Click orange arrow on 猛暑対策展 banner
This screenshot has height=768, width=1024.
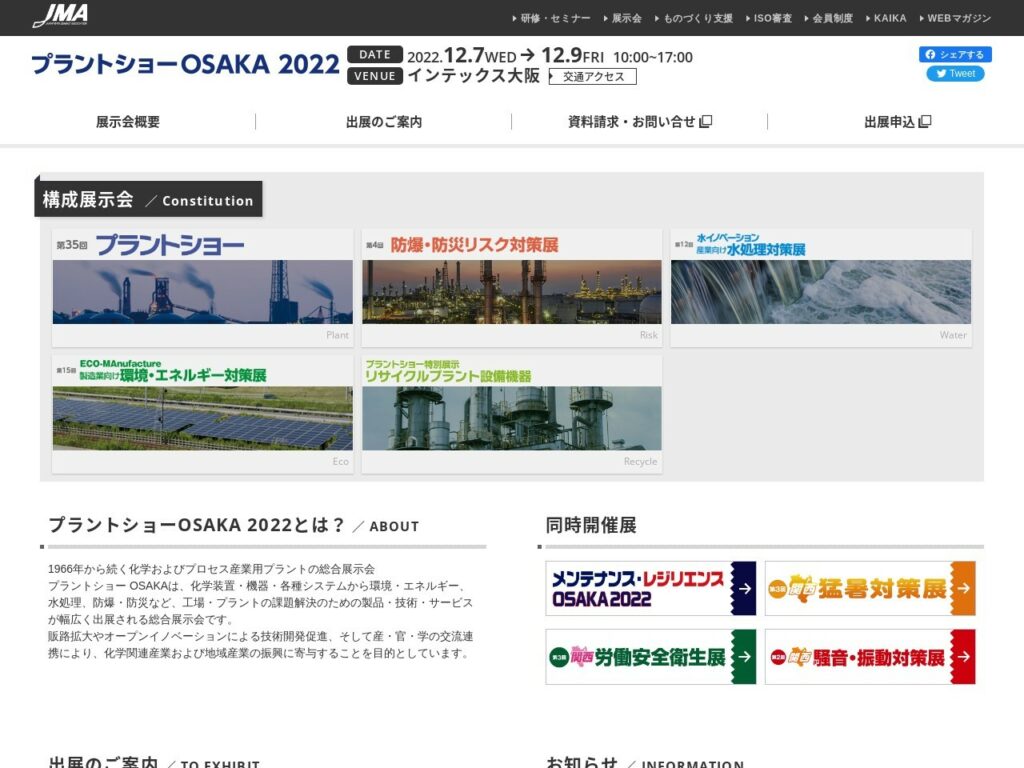click(x=964, y=588)
